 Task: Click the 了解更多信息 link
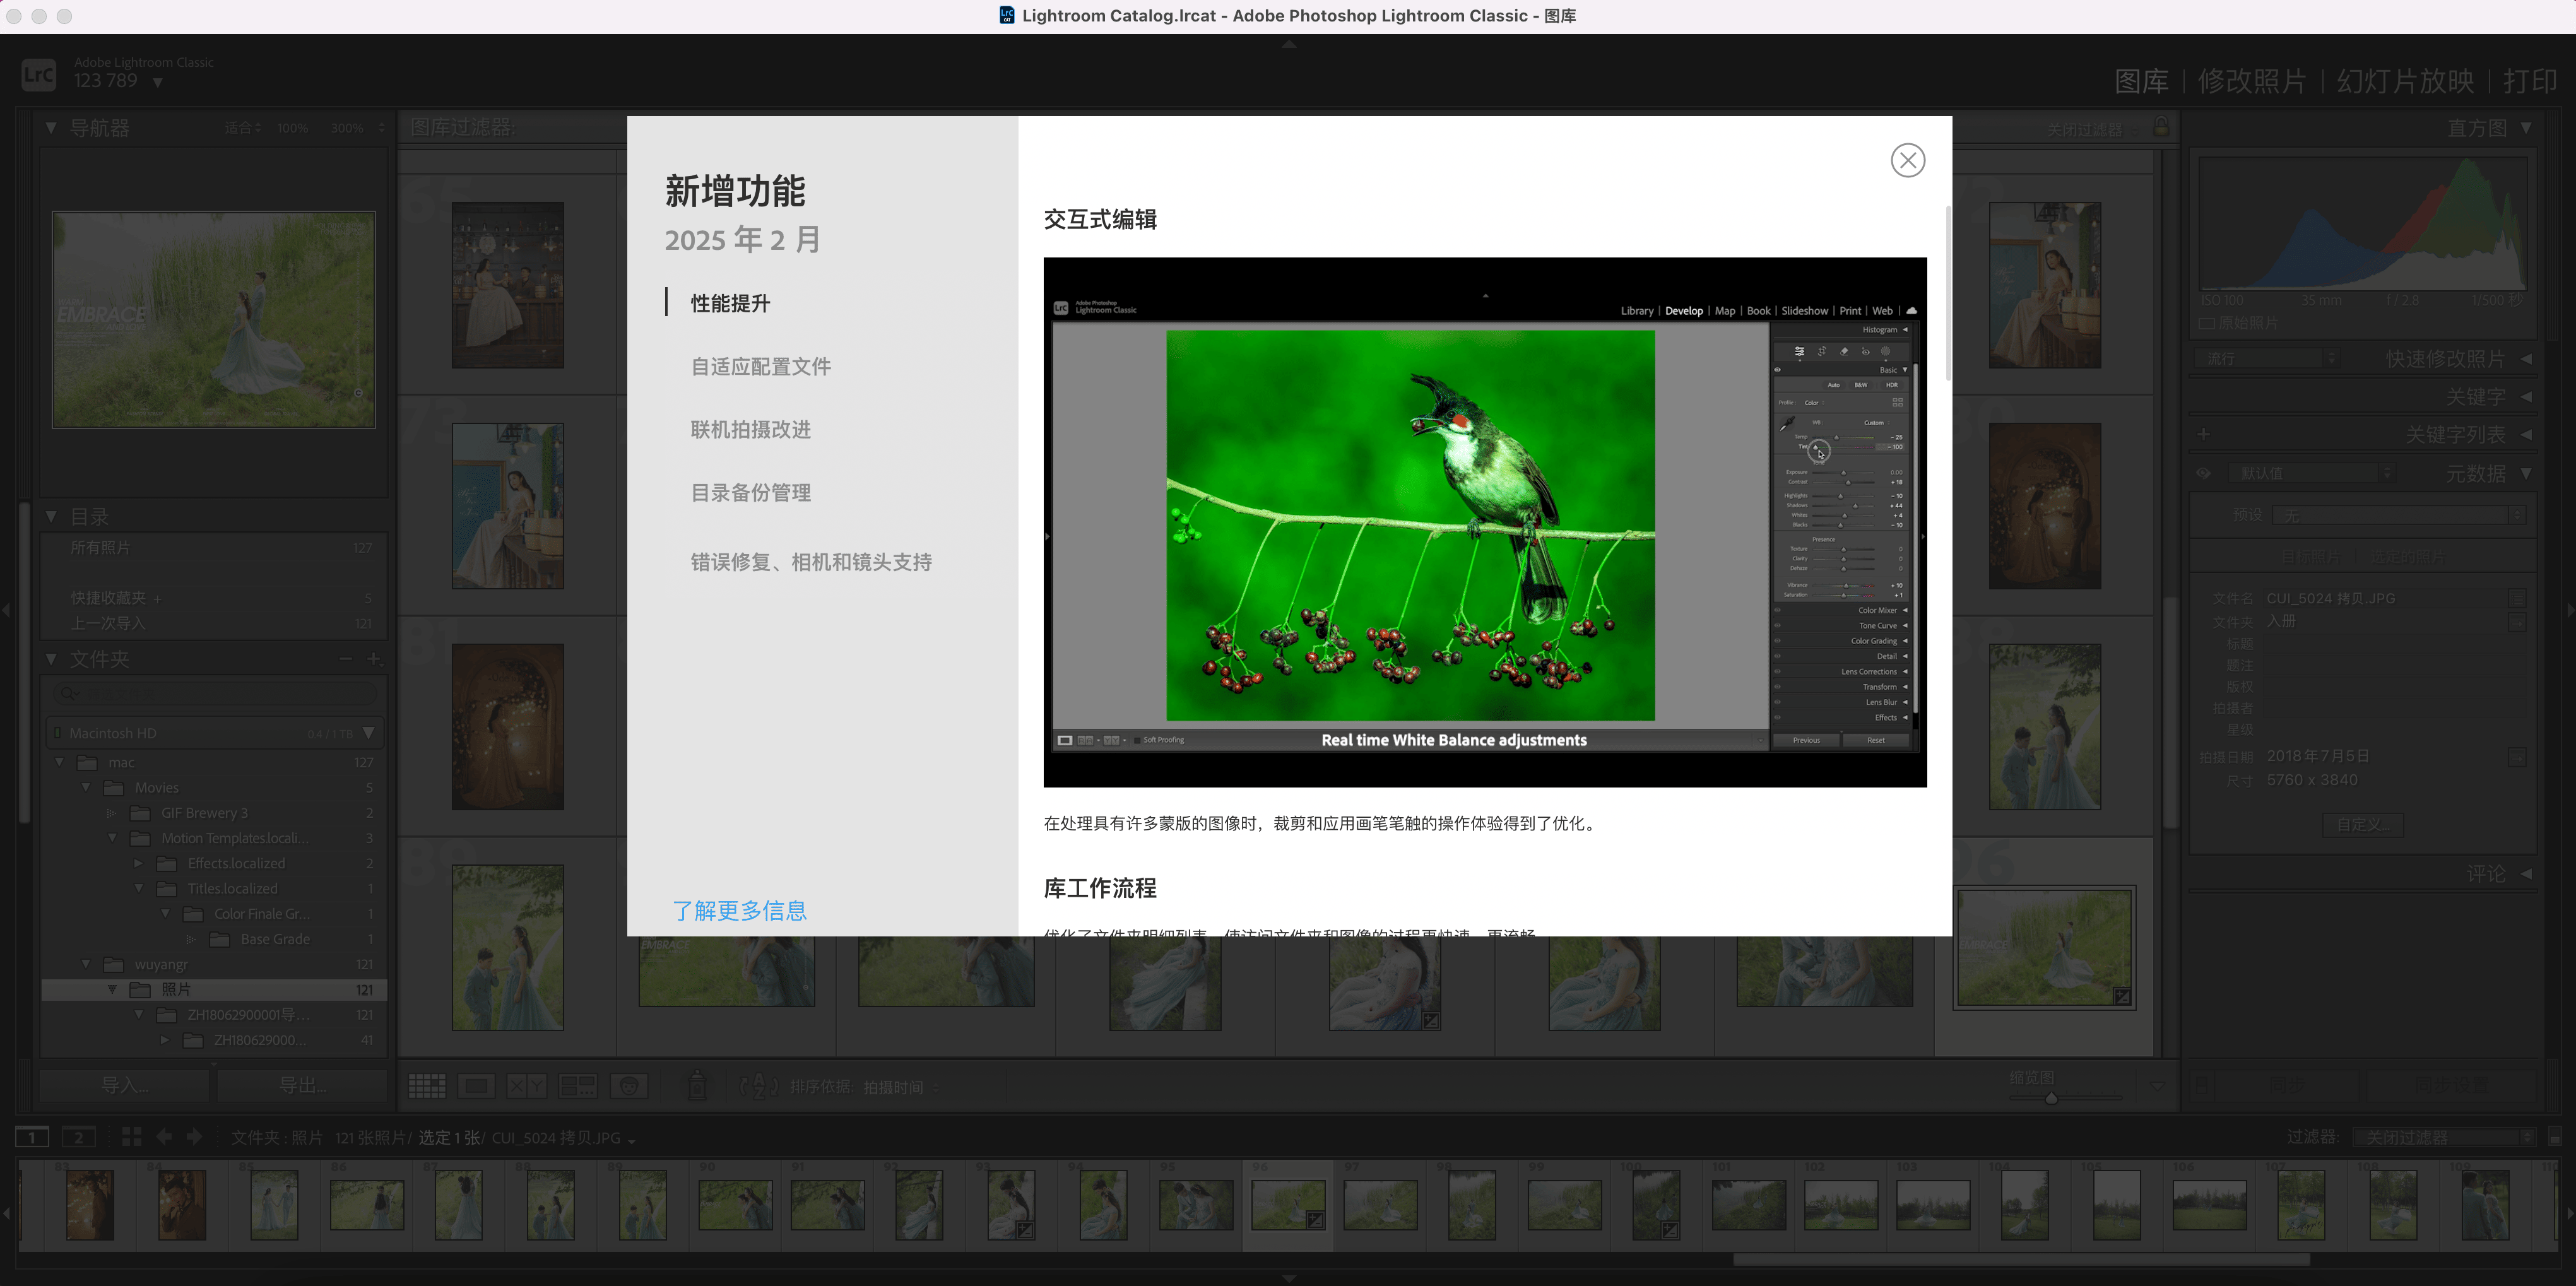point(739,911)
